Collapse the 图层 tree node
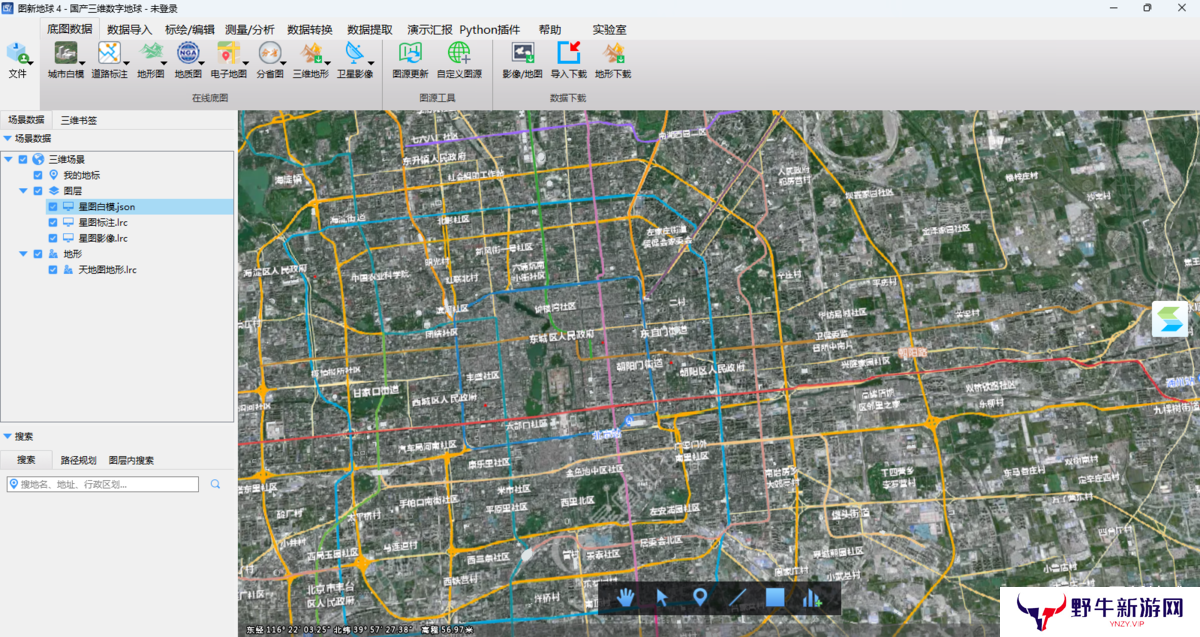 click(24, 190)
